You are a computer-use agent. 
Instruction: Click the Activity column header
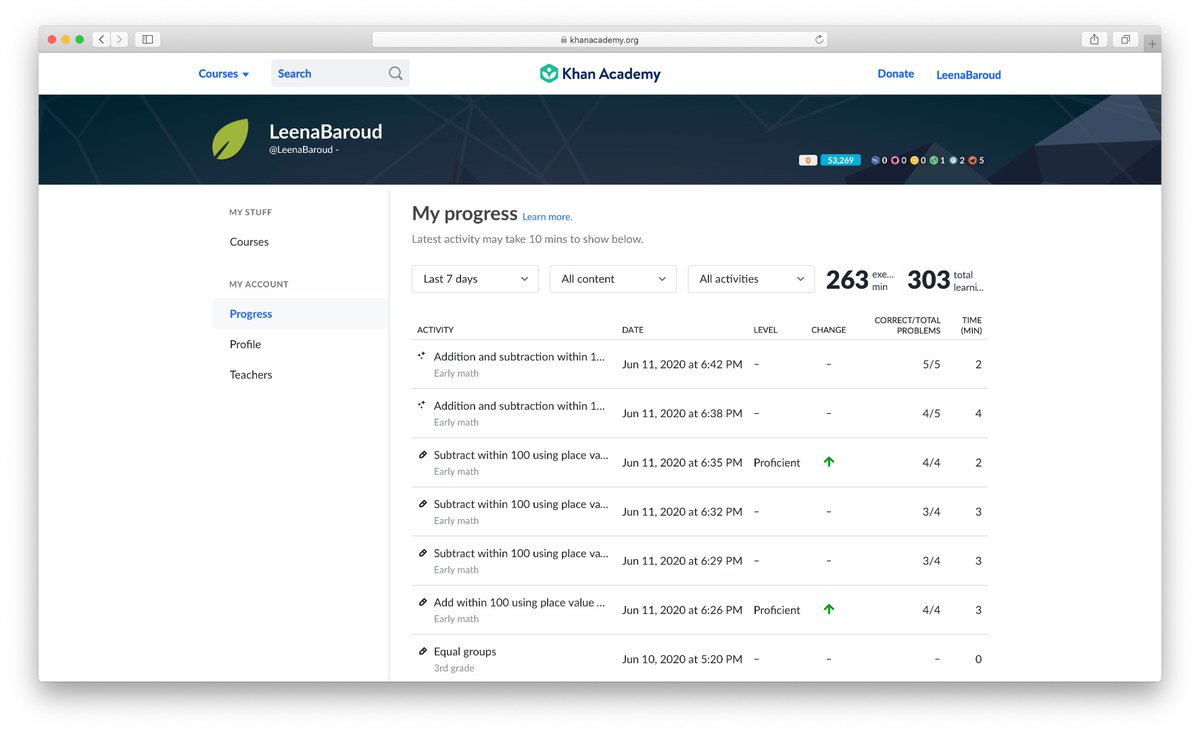coord(435,330)
